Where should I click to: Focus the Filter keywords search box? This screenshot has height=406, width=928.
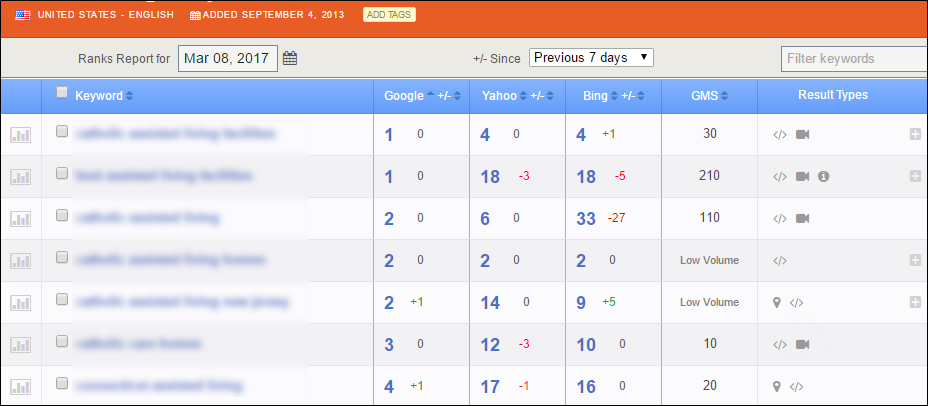855,59
